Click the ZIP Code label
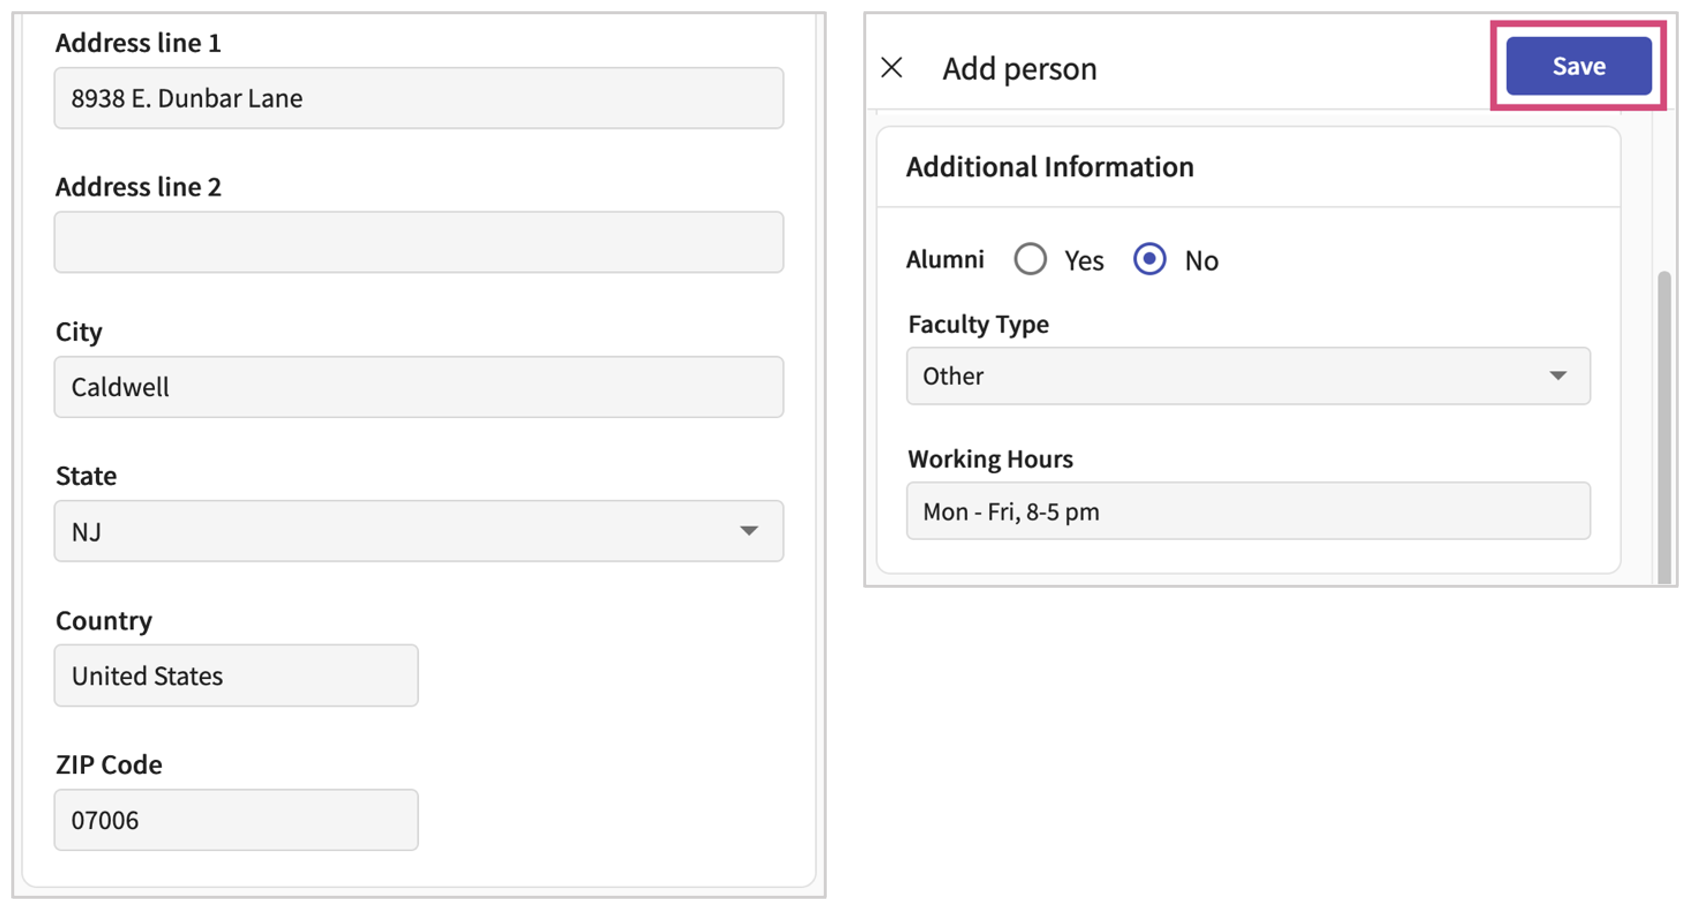Viewport: 1690px width, 910px height. click(x=109, y=764)
